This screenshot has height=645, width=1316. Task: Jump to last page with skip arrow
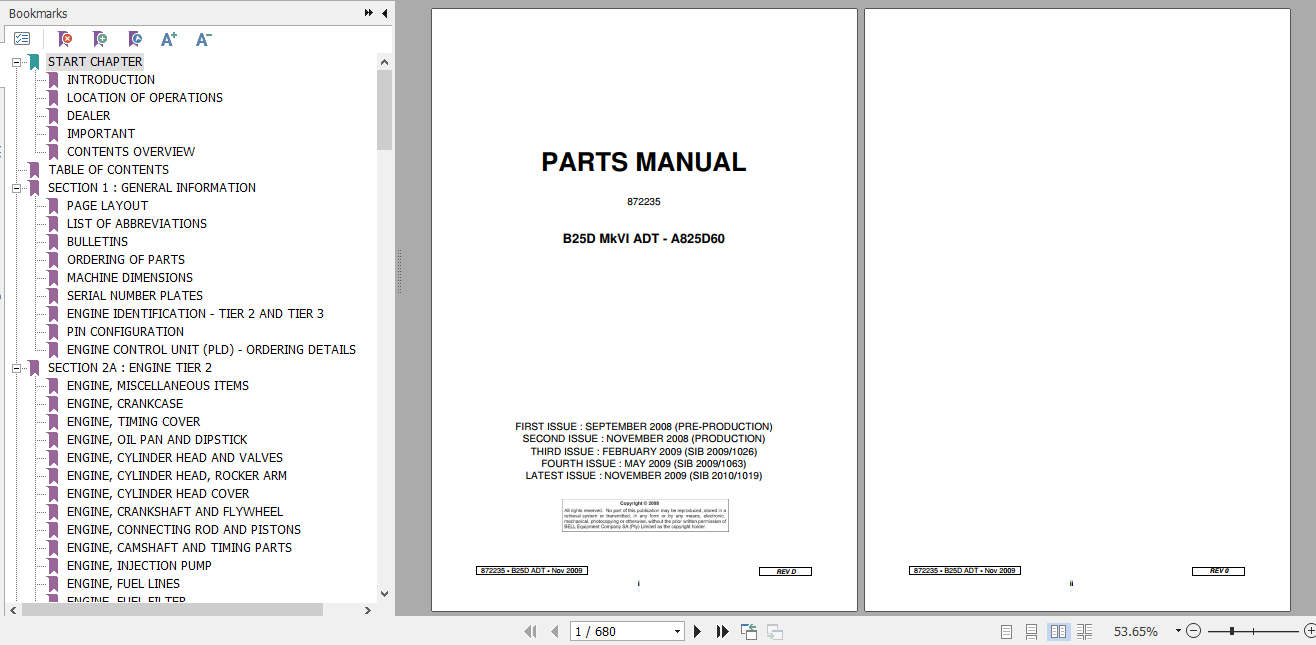tap(722, 631)
